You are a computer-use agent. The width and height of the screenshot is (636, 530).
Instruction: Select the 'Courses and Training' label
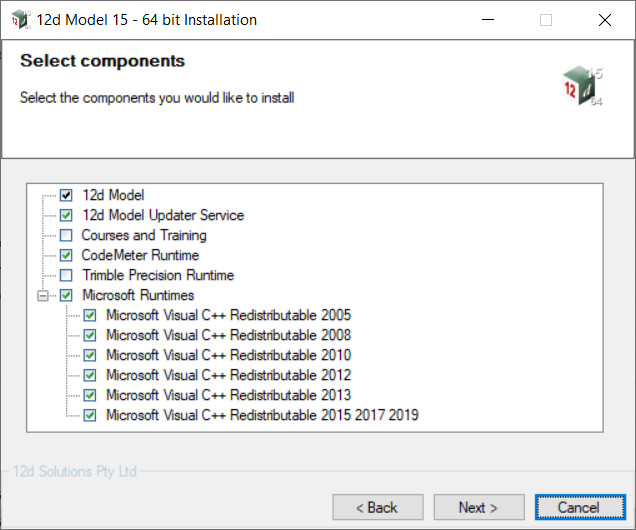pos(144,235)
